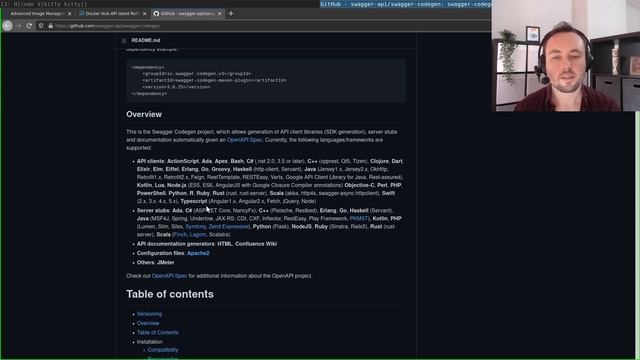Click the README.md file header label
Viewport: 640px width, 360px height.
tap(146, 40)
